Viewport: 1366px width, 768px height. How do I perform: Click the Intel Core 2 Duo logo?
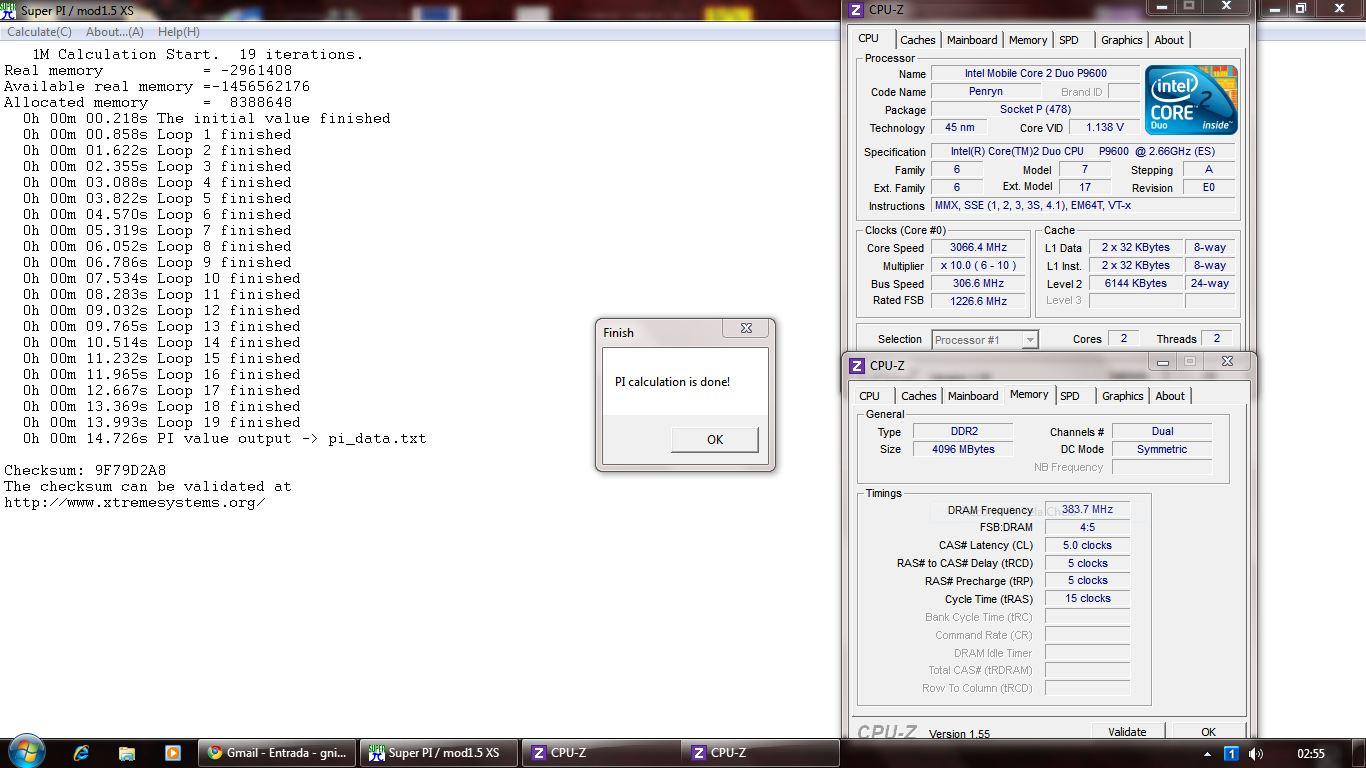(x=1191, y=100)
